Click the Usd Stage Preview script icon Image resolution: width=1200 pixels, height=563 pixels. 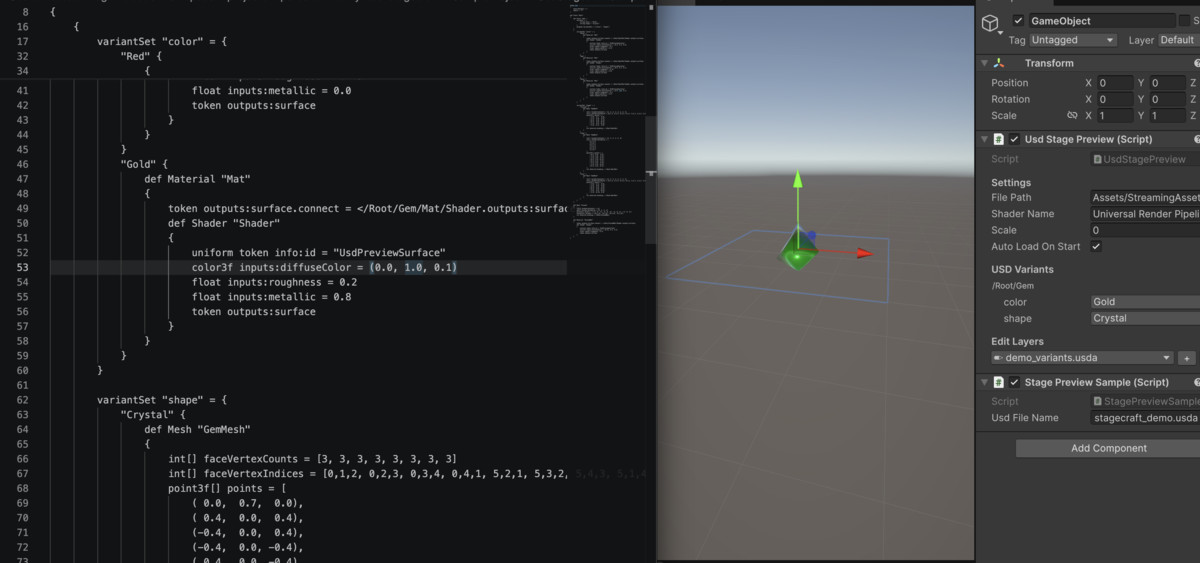999,139
